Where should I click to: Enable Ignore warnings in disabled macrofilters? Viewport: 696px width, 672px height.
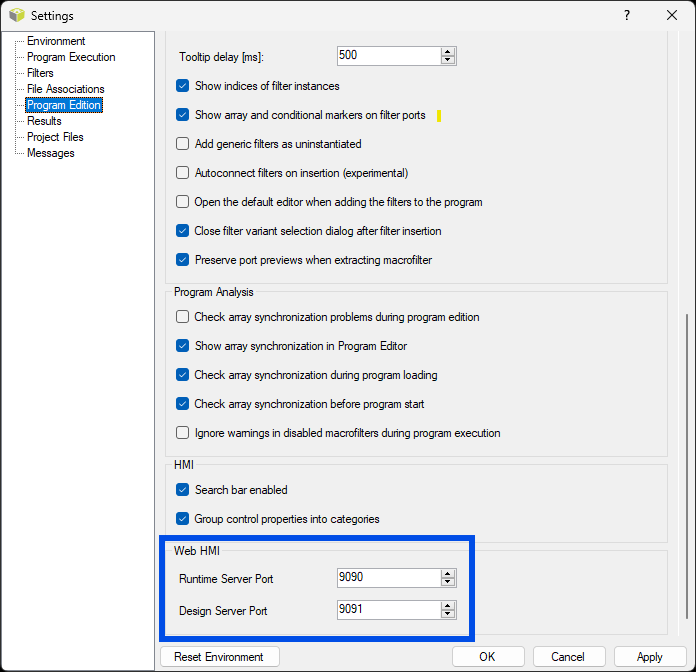(x=182, y=433)
